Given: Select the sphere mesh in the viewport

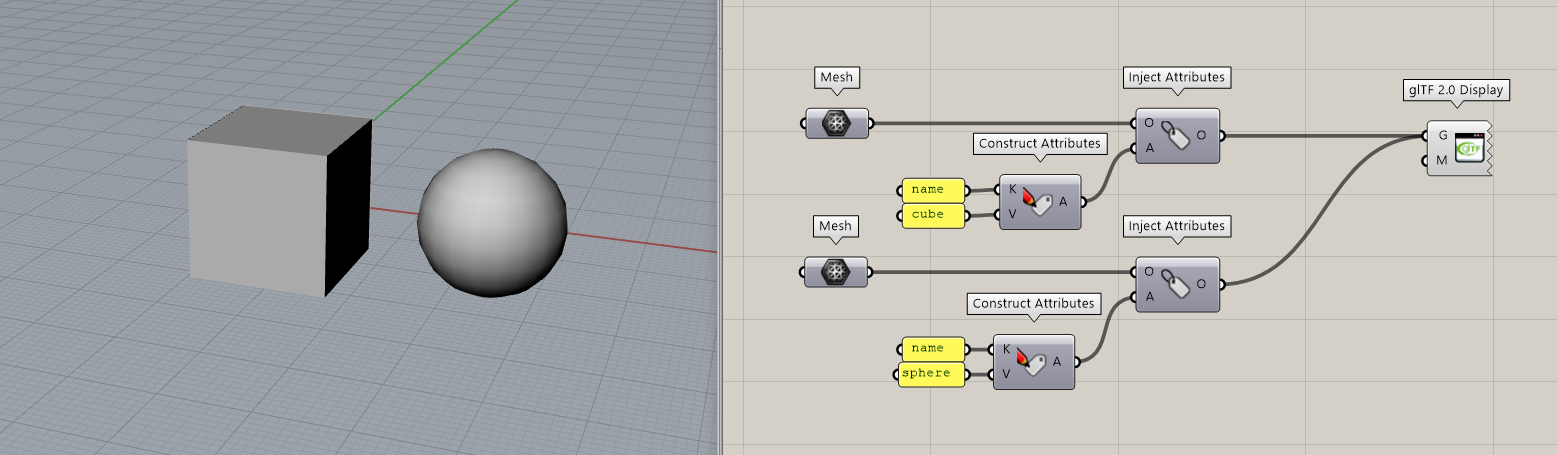Looking at the screenshot, I should [x=490, y=222].
